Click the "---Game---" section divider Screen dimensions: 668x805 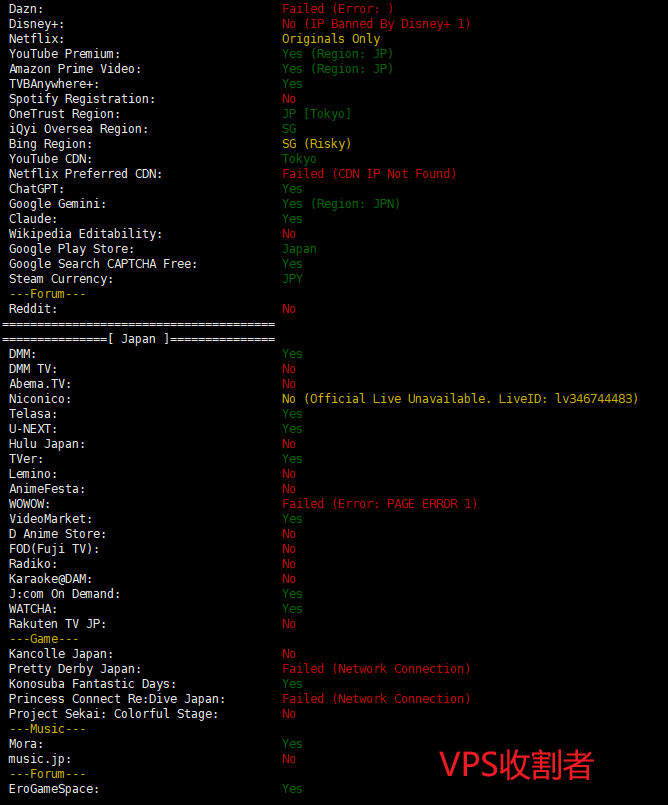click(44, 639)
